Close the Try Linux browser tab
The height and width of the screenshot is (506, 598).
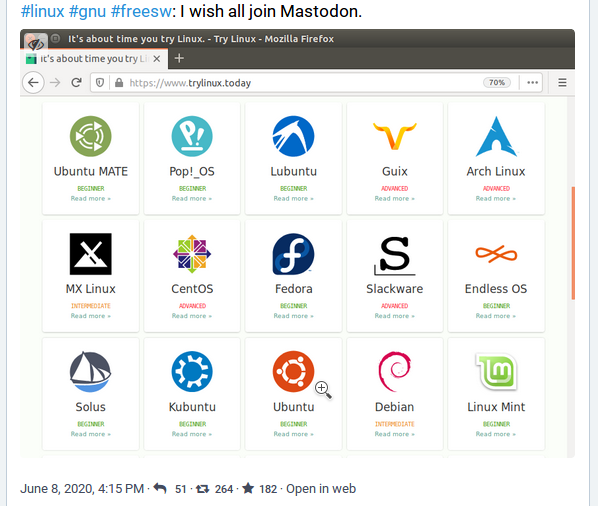click(x=157, y=59)
